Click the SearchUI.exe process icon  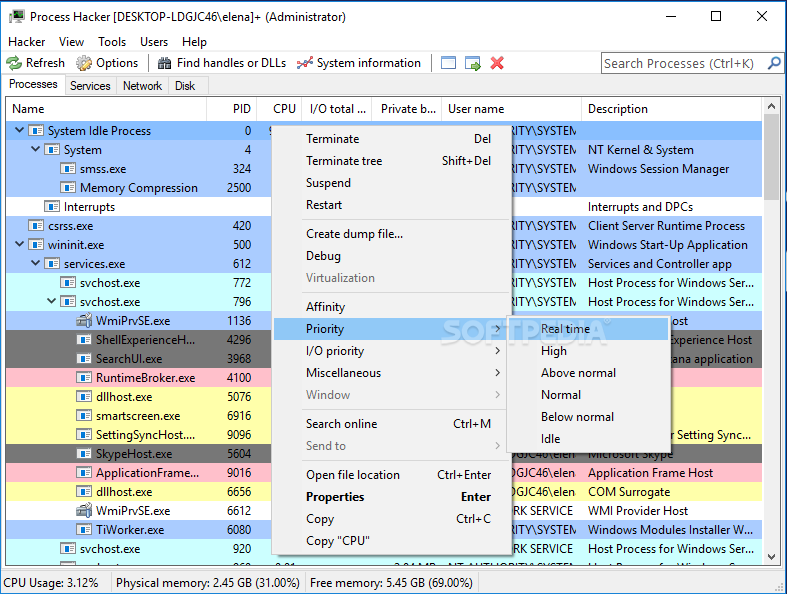pos(84,359)
